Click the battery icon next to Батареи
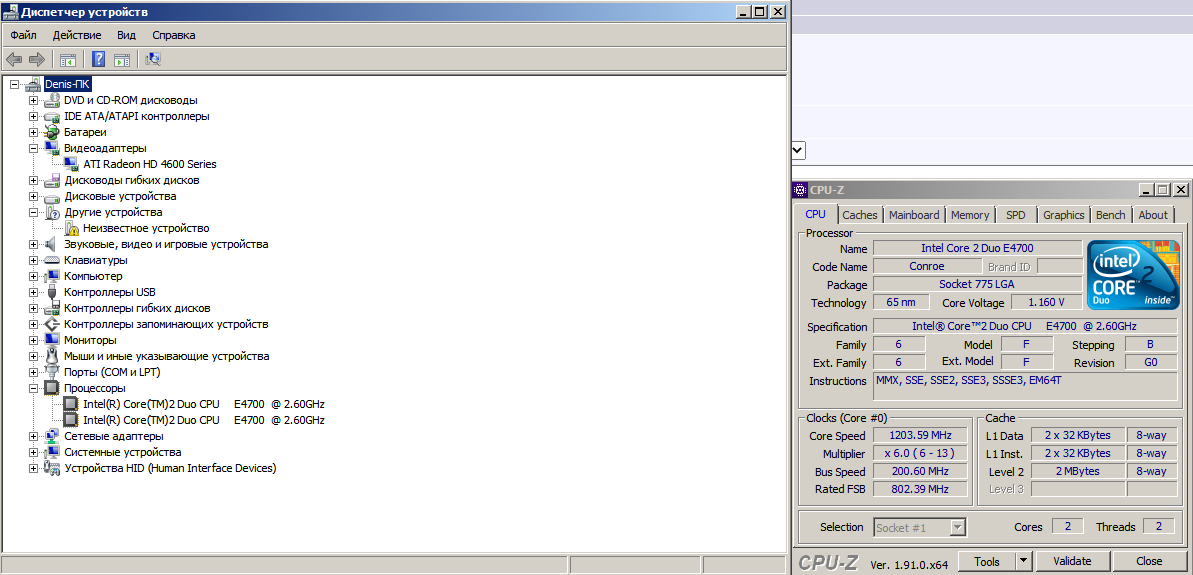Viewport: 1193px width, 575px height. [x=52, y=132]
